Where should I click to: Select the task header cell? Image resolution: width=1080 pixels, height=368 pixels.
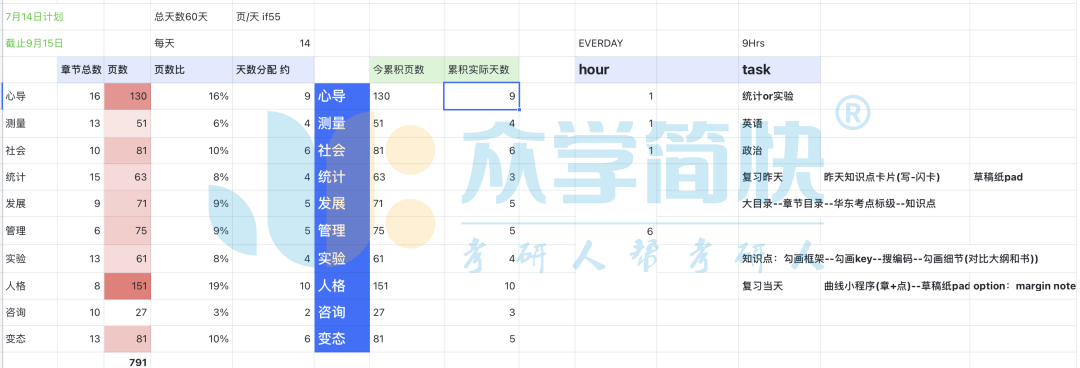779,70
